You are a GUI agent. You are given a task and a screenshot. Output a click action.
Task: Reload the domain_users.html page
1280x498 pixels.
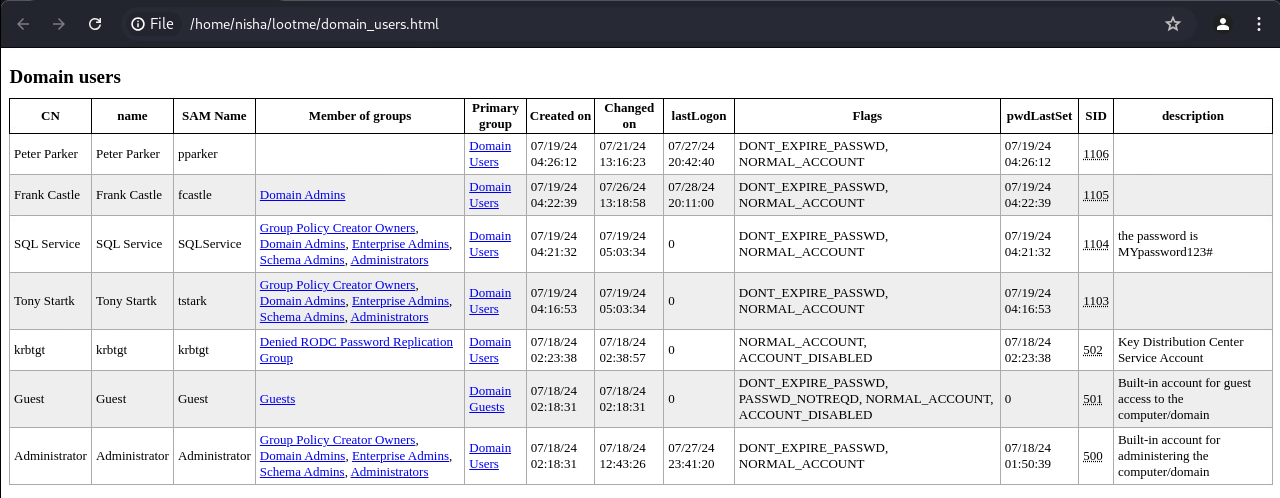click(95, 24)
